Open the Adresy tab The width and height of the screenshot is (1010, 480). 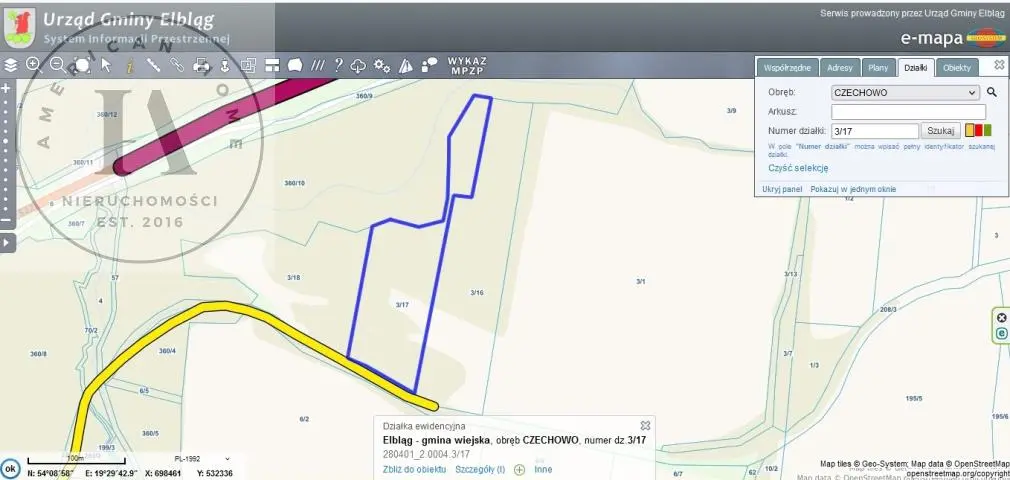840,68
